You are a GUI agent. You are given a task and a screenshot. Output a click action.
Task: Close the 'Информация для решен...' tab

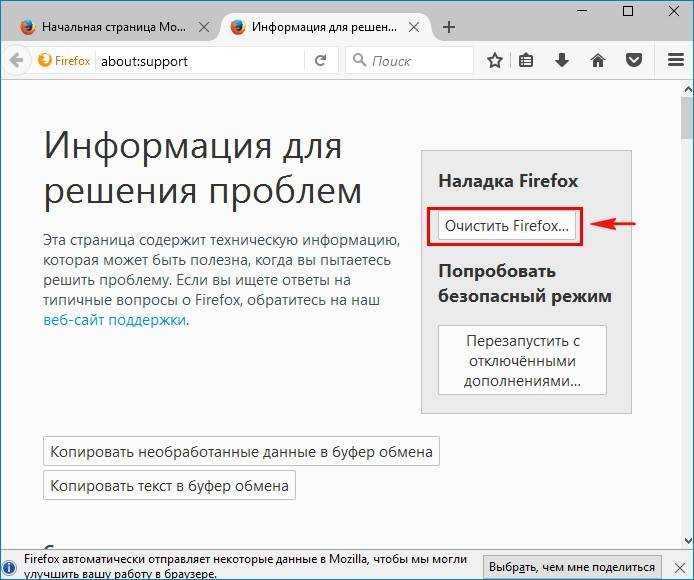coord(414,27)
